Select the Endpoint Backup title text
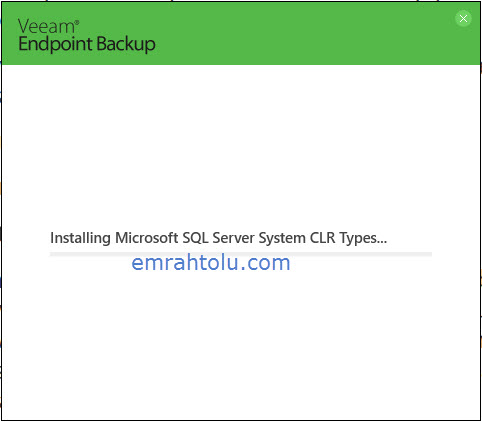Image resolution: width=482 pixels, height=422 pixels. click(x=87, y=45)
